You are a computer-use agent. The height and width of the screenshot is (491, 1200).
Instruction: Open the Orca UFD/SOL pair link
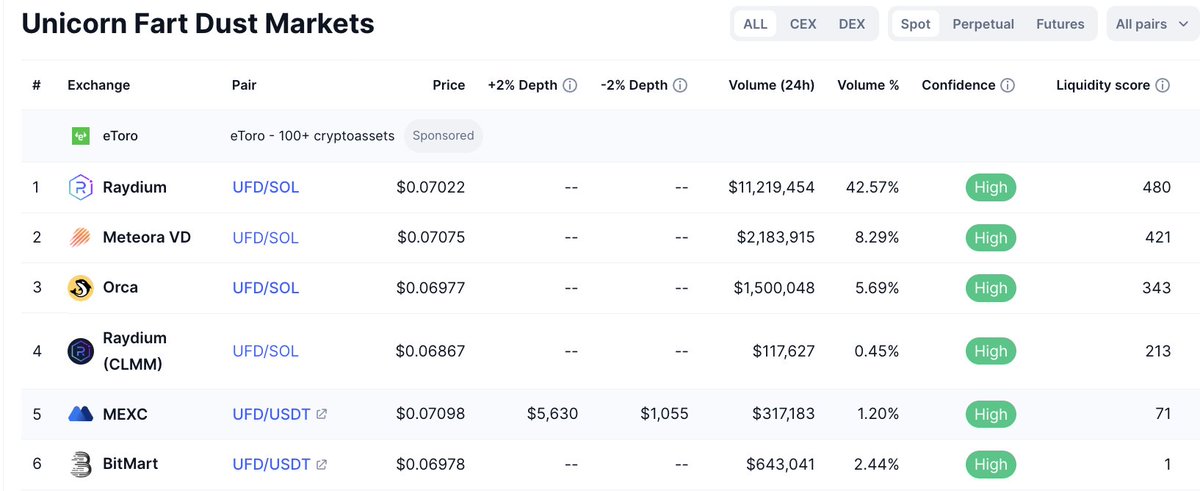pos(265,288)
